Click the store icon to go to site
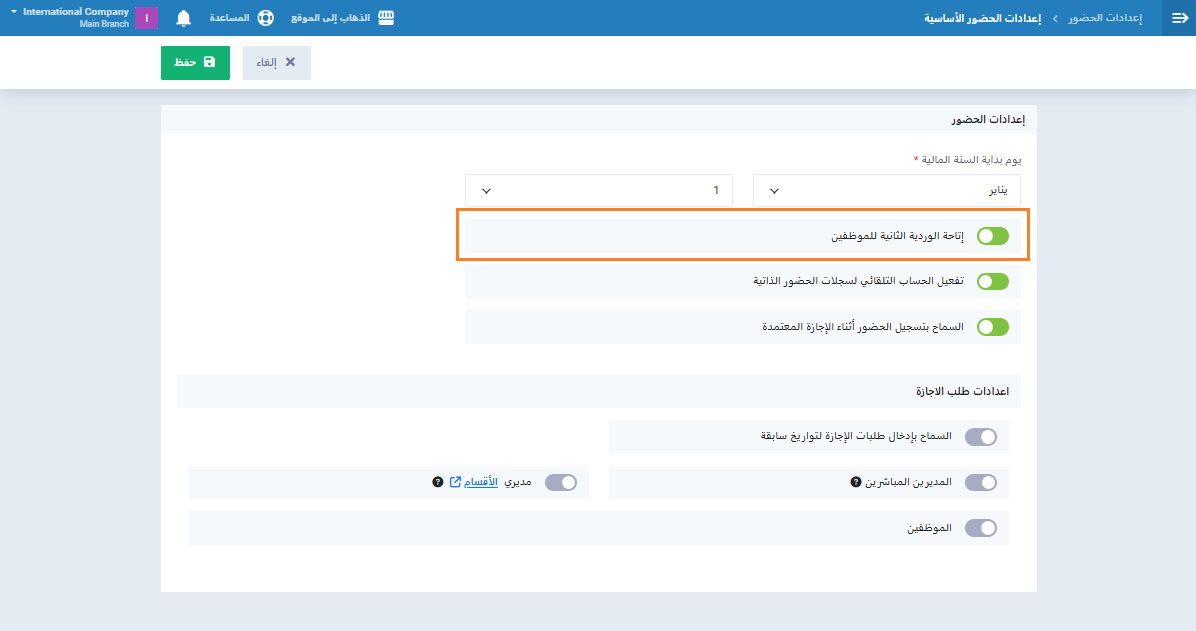The image size is (1196, 631). (385, 18)
